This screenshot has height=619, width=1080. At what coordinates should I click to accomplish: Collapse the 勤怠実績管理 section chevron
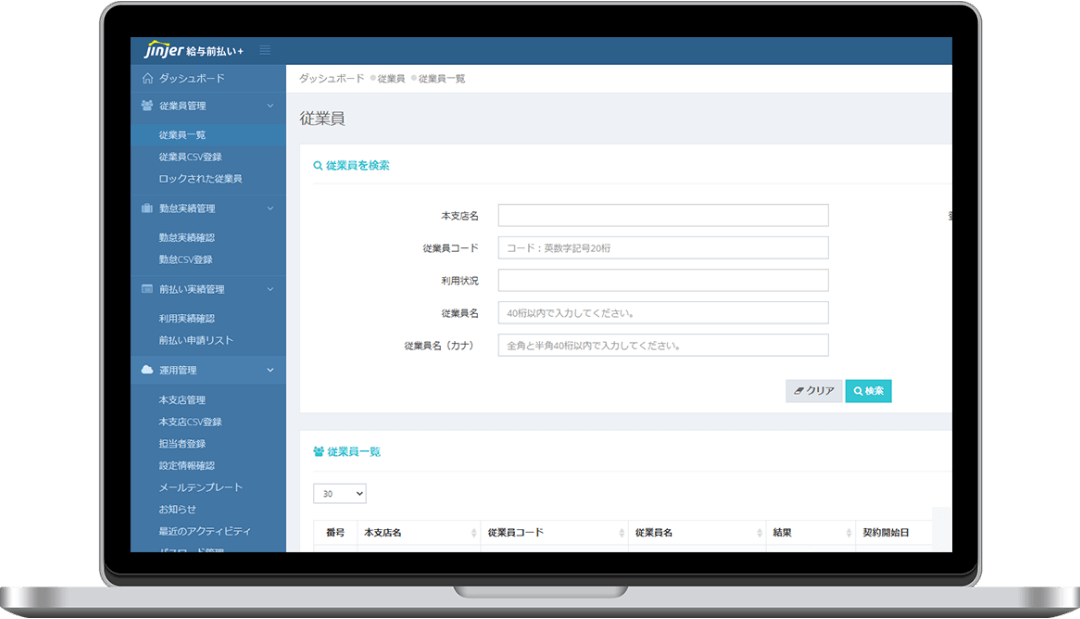coord(270,209)
